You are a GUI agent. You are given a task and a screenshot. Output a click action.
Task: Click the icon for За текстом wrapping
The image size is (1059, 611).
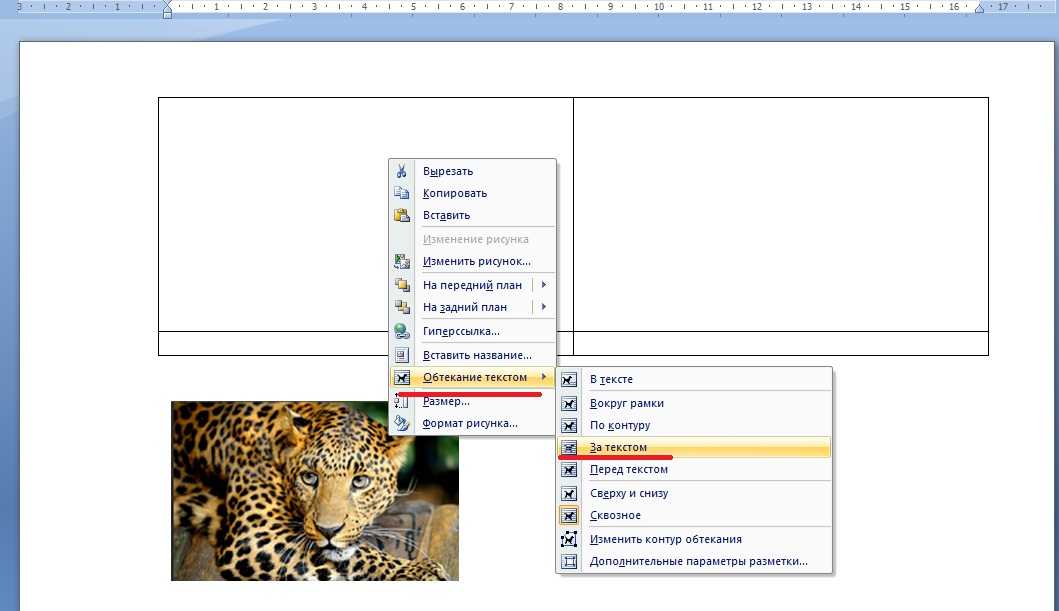click(569, 447)
